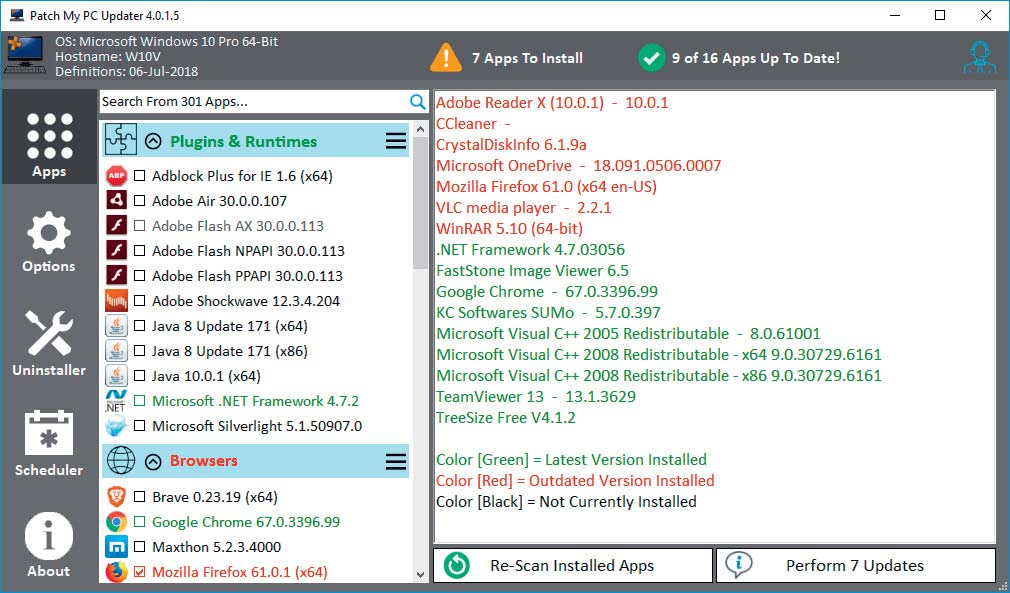This screenshot has width=1010, height=593.
Task: Click the Java 10.0.1 icon
Action: [117, 376]
